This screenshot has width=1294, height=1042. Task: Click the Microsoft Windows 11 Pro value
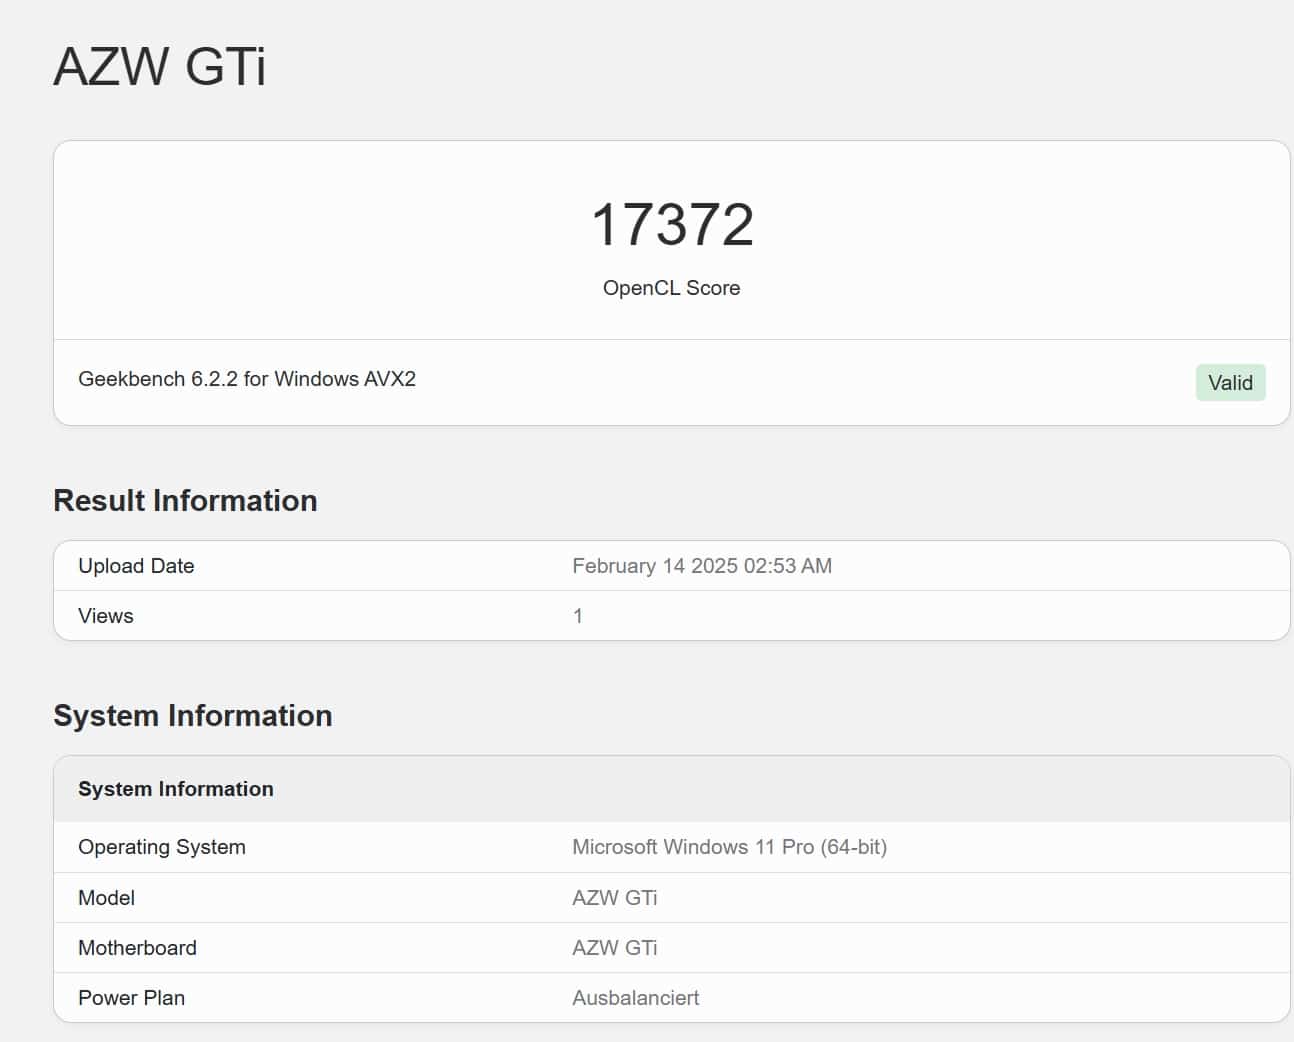click(x=729, y=847)
